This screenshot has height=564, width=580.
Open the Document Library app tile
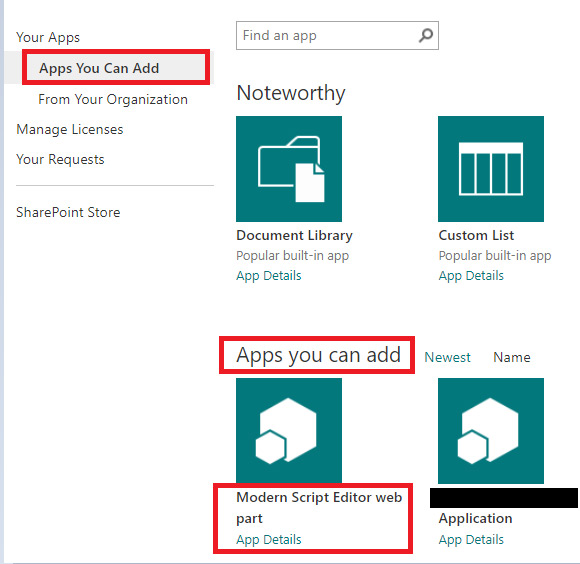pyautogui.click(x=289, y=169)
